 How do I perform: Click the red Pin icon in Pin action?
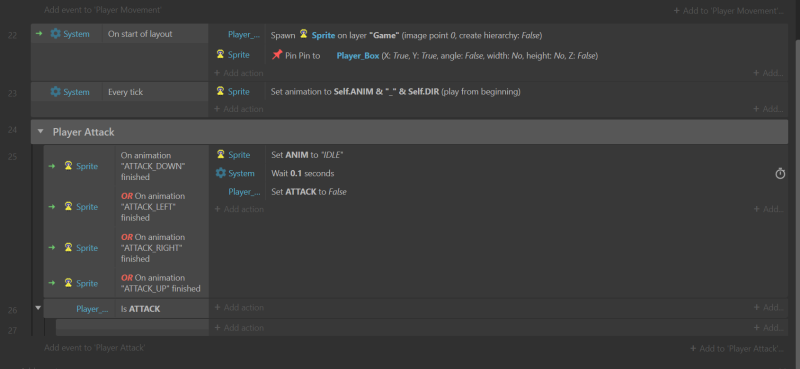(277, 55)
